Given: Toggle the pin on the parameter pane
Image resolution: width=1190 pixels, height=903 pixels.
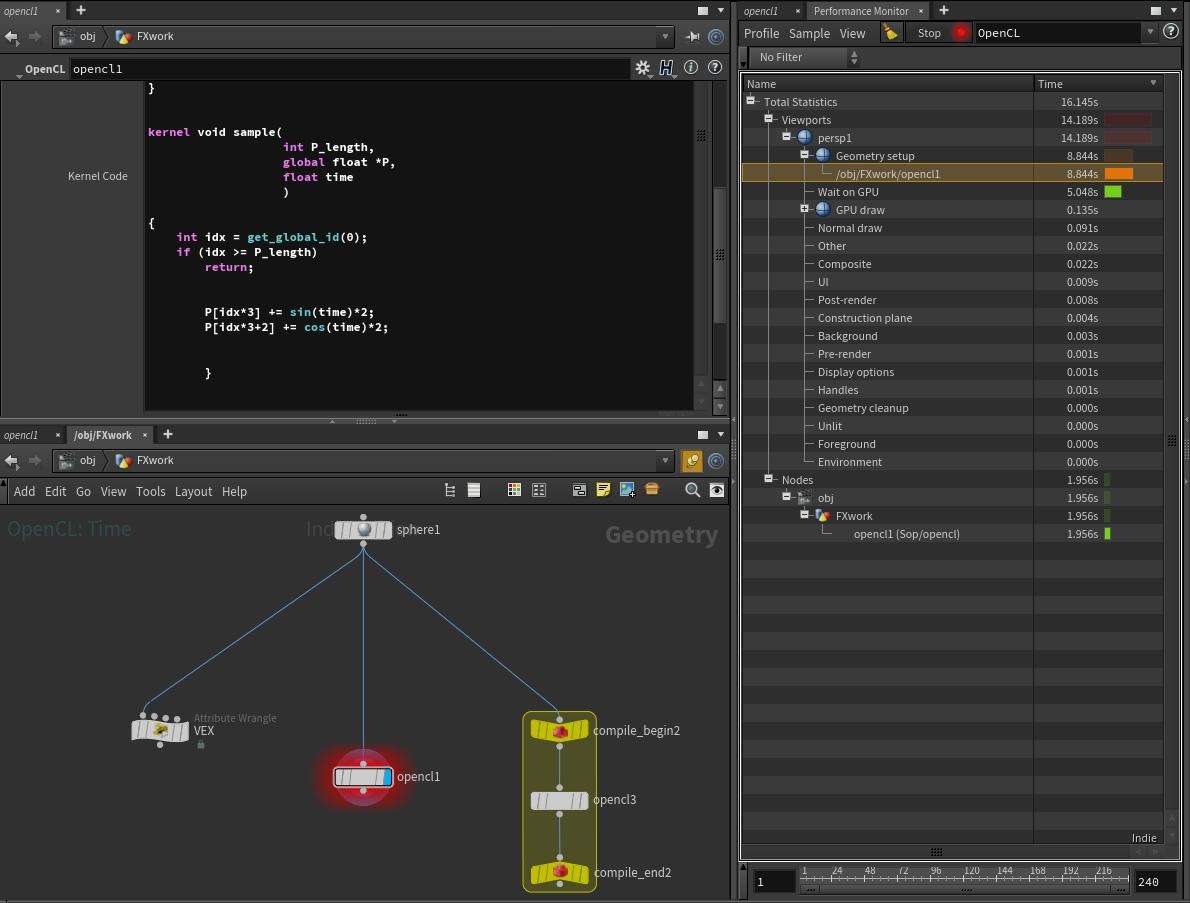Looking at the screenshot, I should coord(692,36).
